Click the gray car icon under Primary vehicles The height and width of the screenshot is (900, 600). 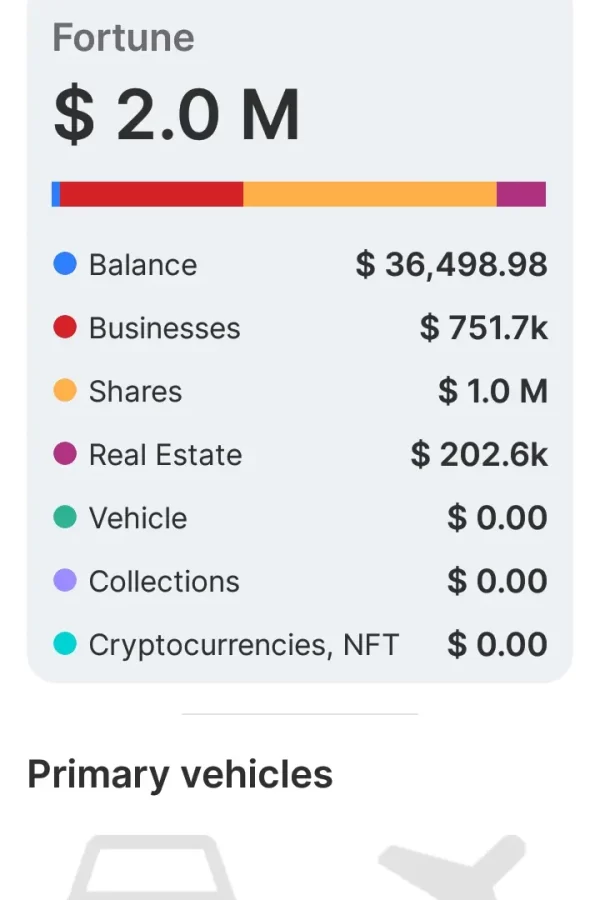coord(152,868)
